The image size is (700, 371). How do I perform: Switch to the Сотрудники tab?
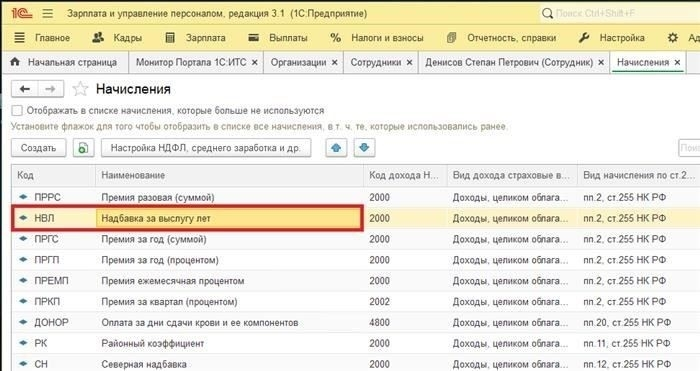(375, 63)
